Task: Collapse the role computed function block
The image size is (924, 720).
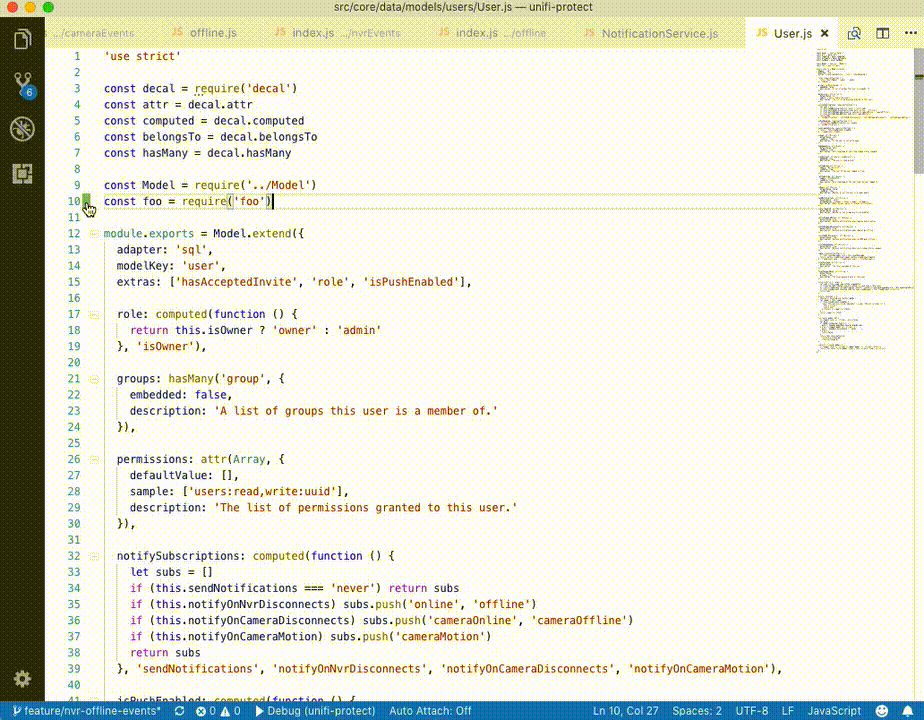Action: pos(92,313)
